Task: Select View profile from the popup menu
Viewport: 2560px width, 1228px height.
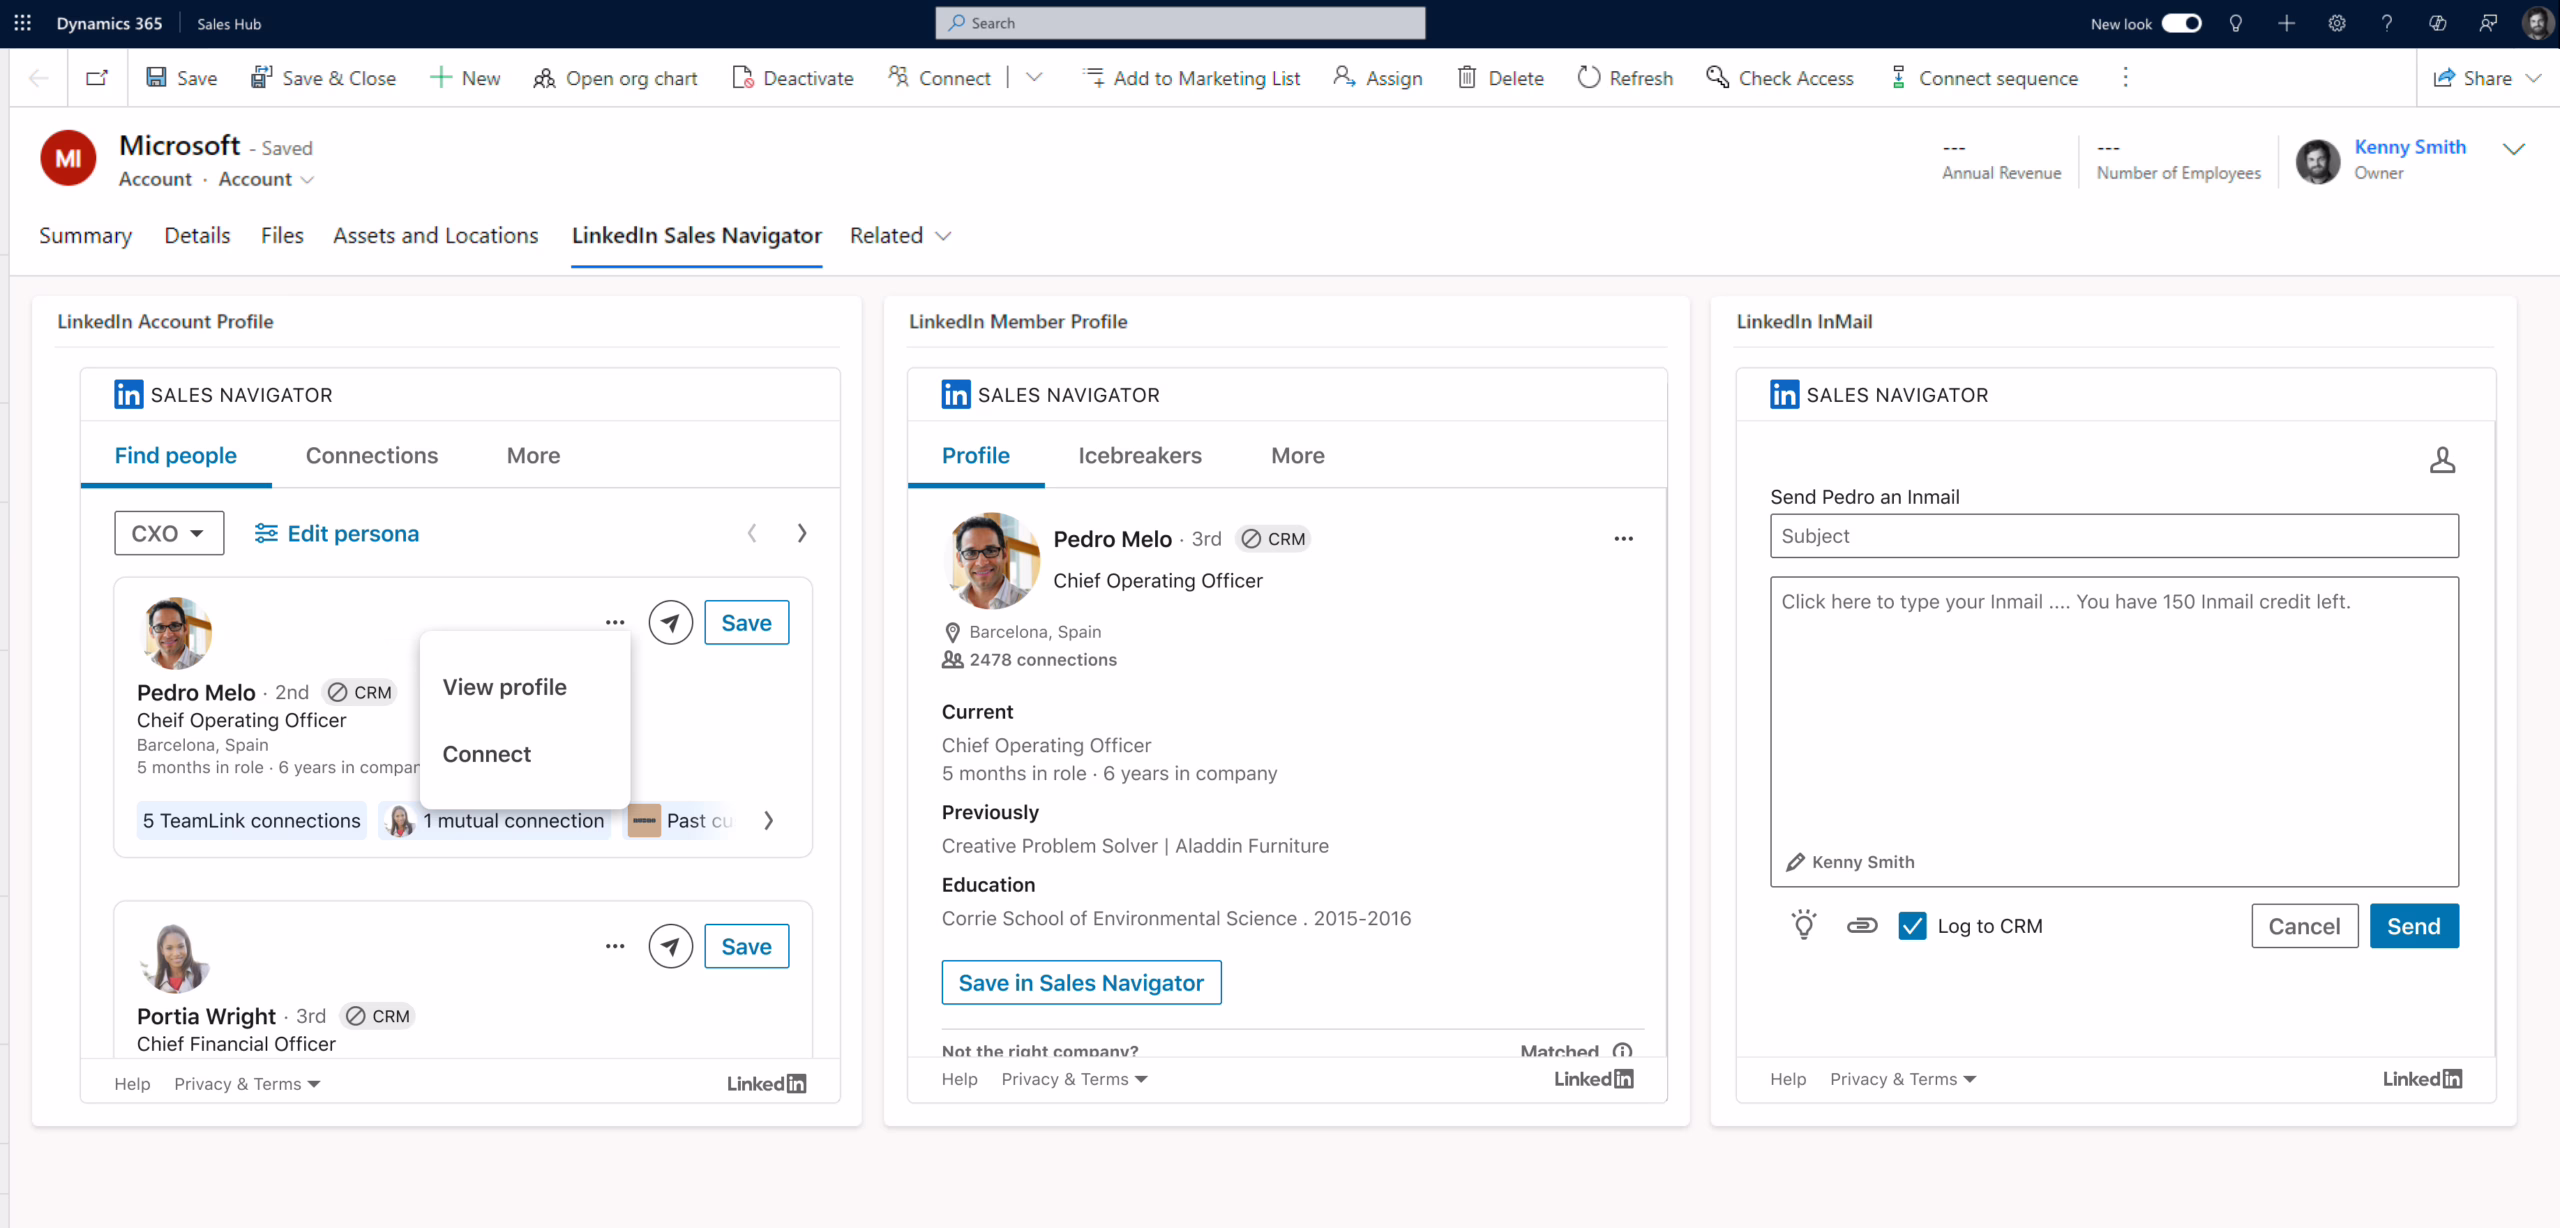Action: point(504,687)
